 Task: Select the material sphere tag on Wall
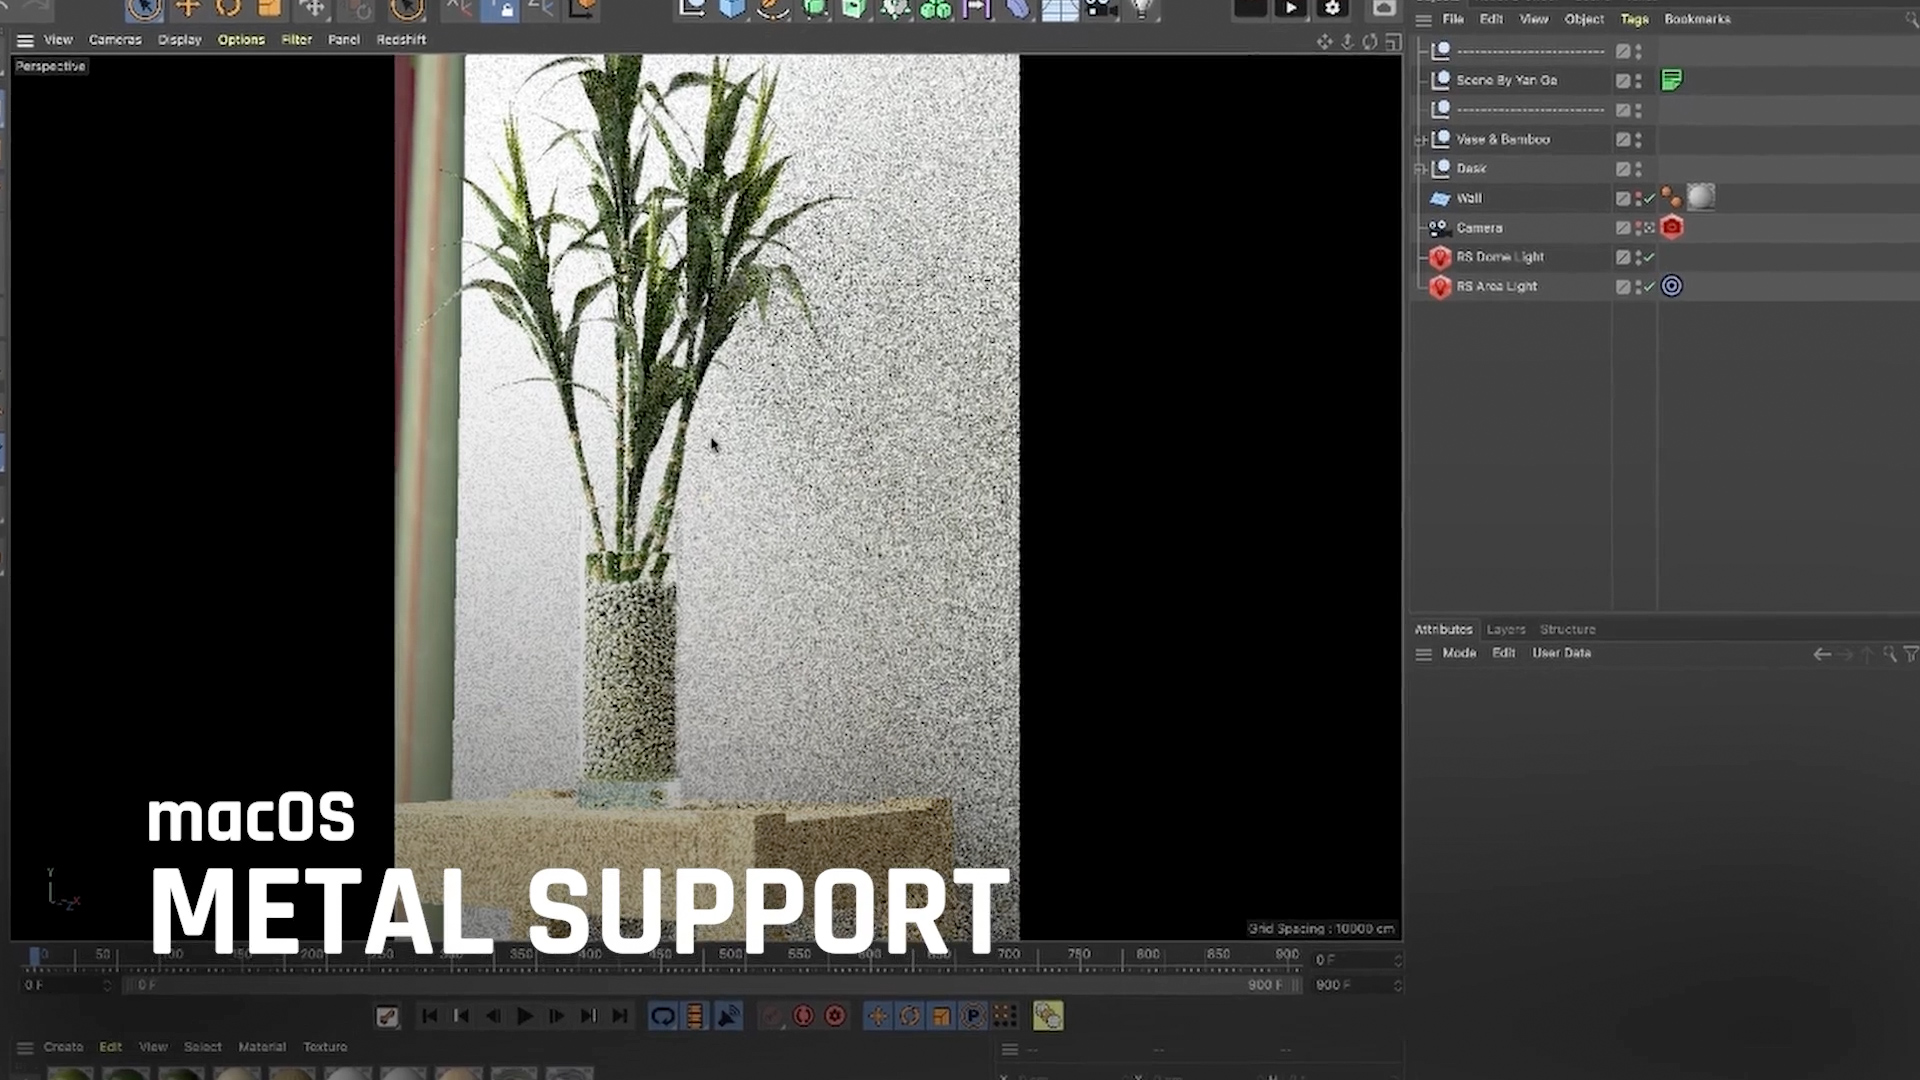pyautogui.click(x=1700, y=197)
